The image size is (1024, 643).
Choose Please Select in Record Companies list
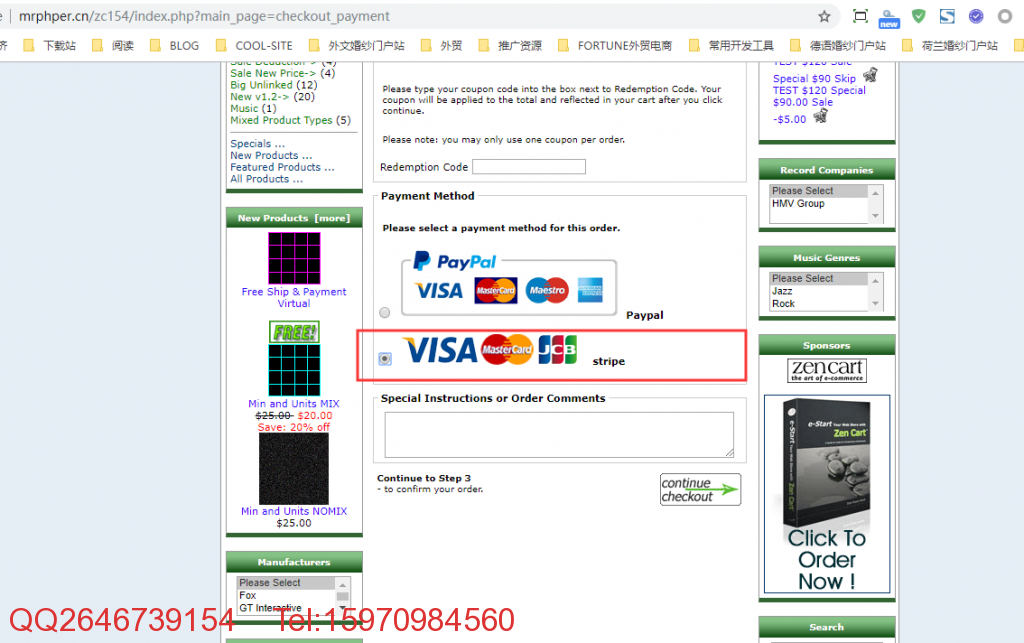819,191
